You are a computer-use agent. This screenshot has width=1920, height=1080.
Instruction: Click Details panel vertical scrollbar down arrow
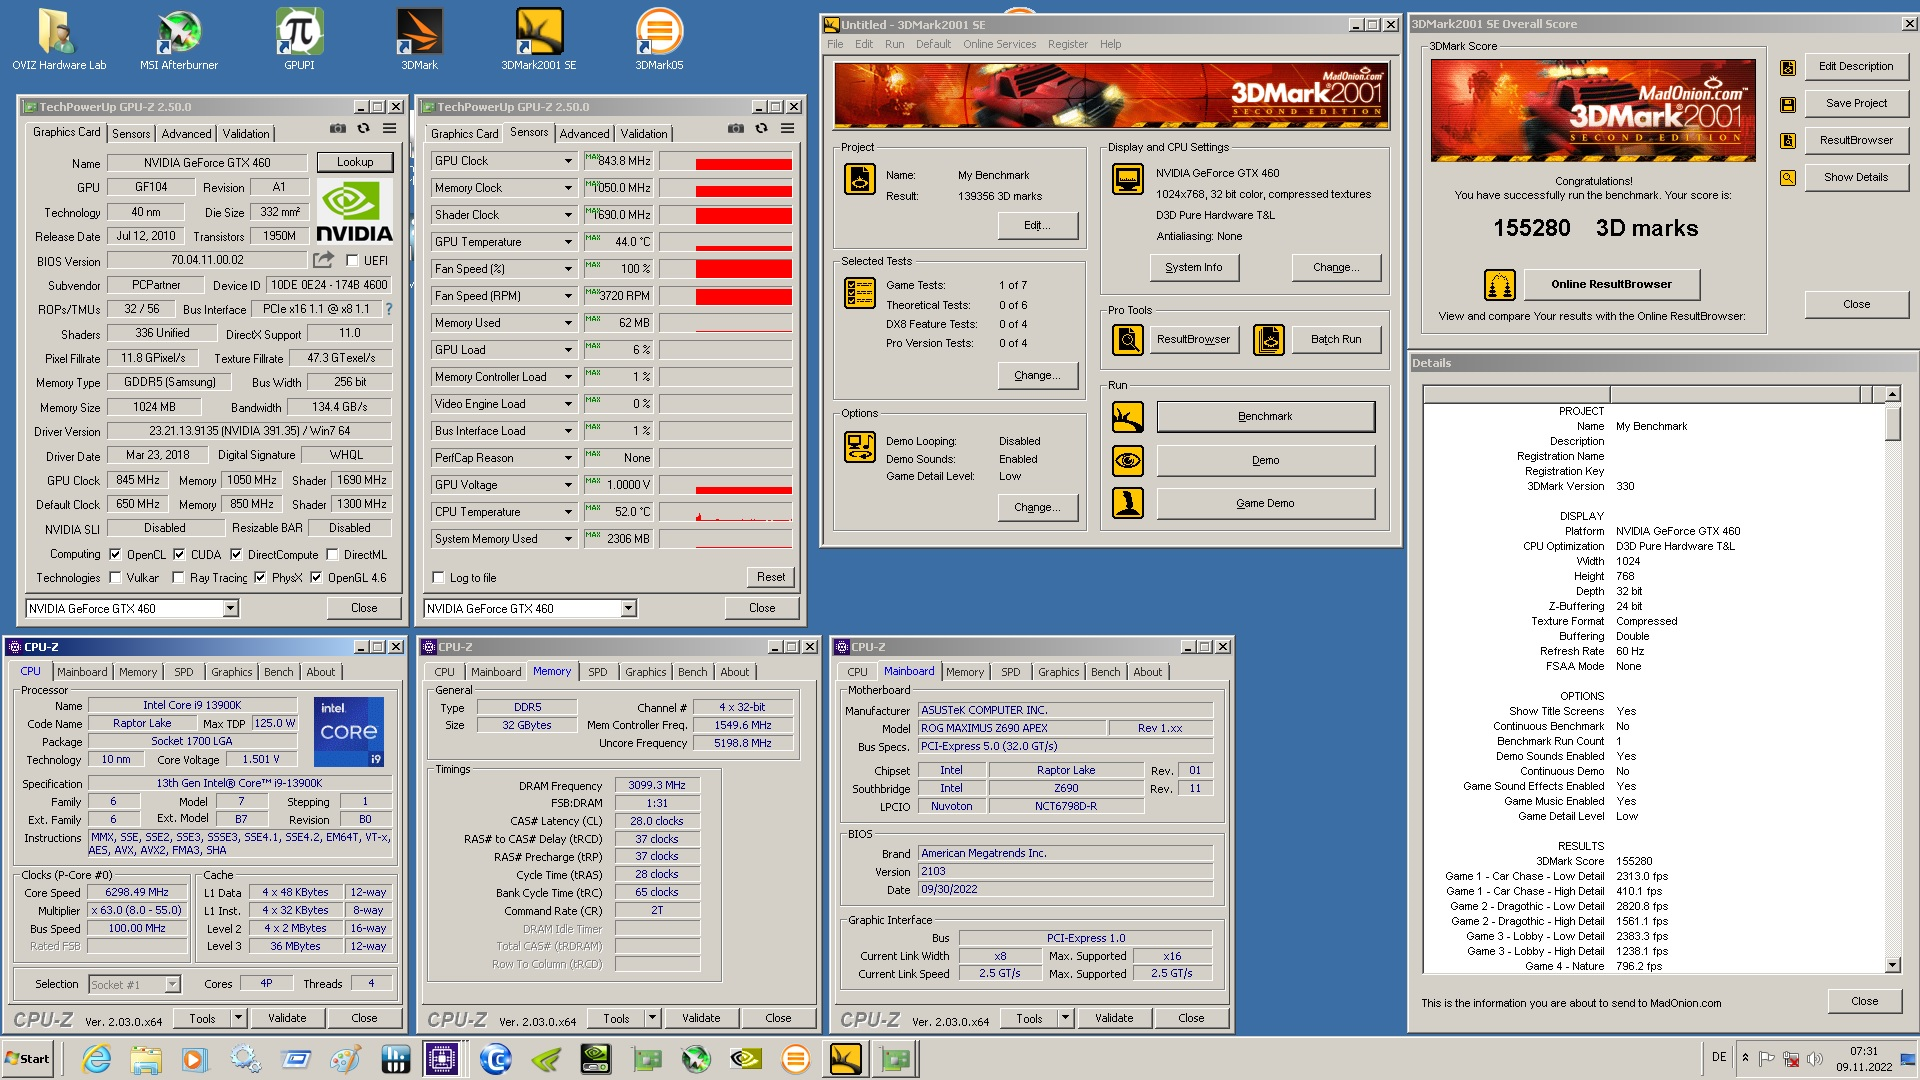[x=1892, y=965]
